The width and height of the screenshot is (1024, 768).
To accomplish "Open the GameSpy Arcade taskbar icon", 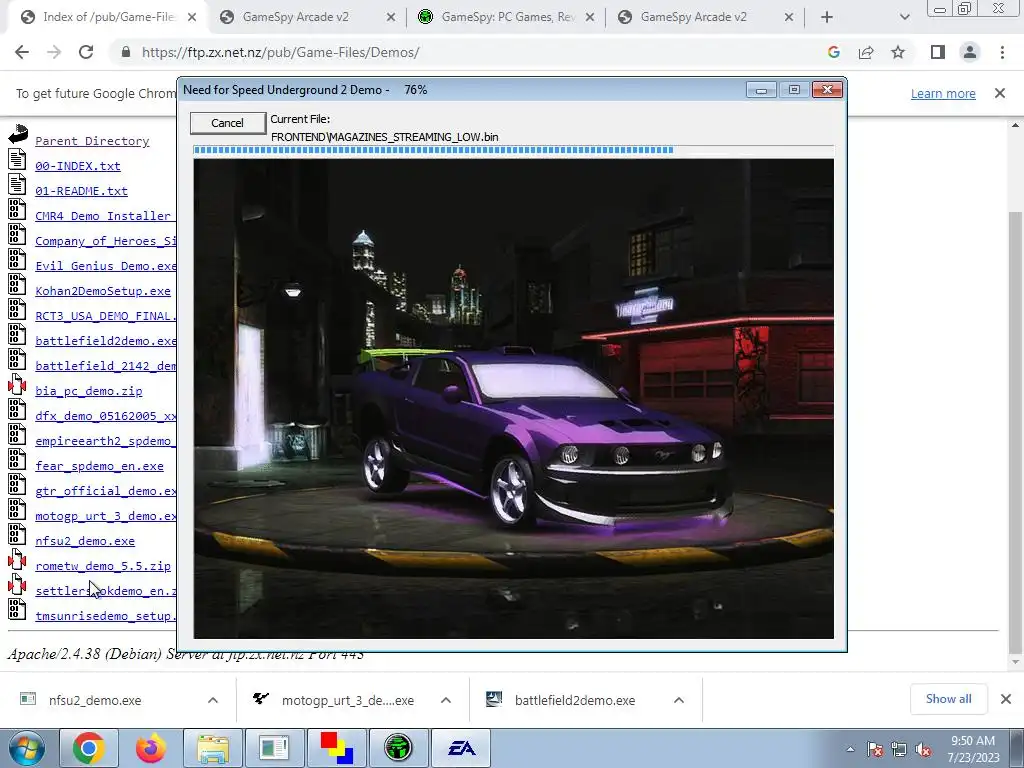I will click(x=398, y=748).
